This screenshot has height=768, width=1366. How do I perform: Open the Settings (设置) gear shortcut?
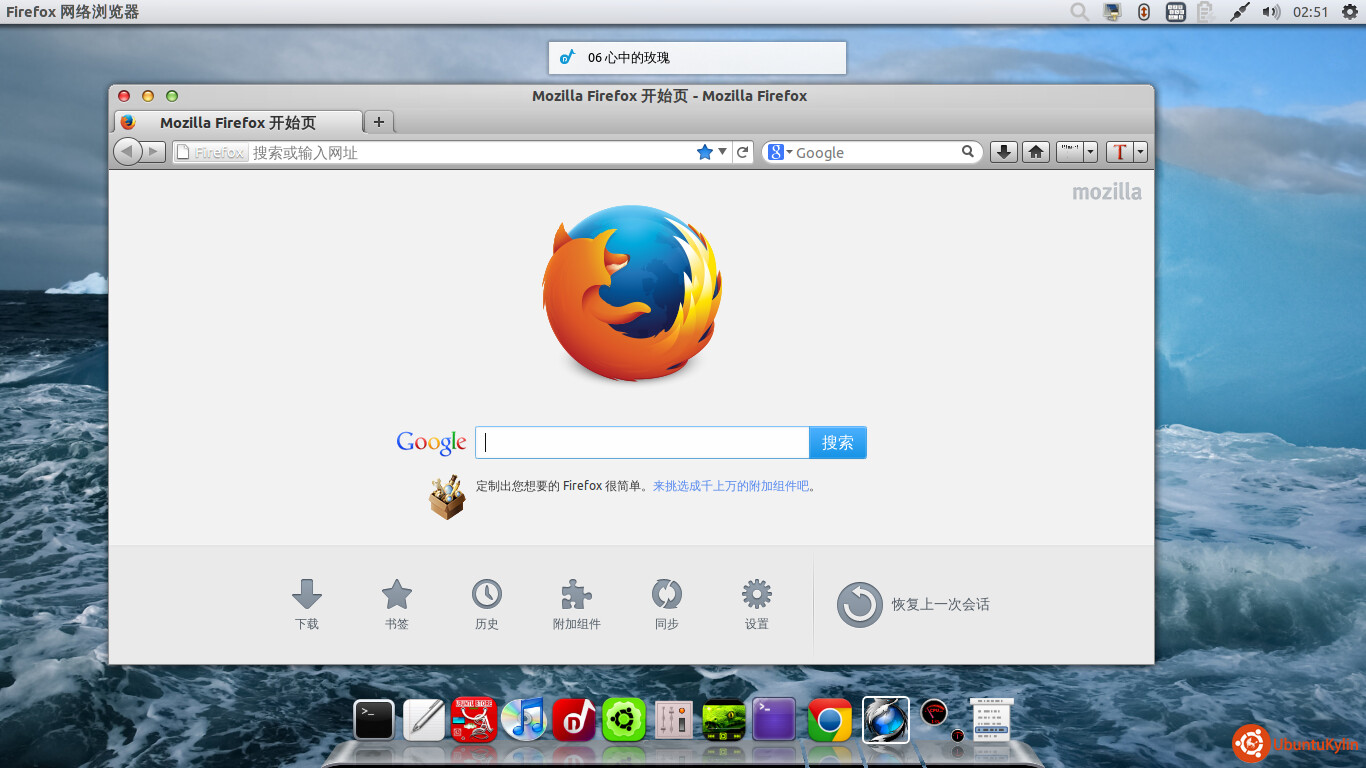756,595
